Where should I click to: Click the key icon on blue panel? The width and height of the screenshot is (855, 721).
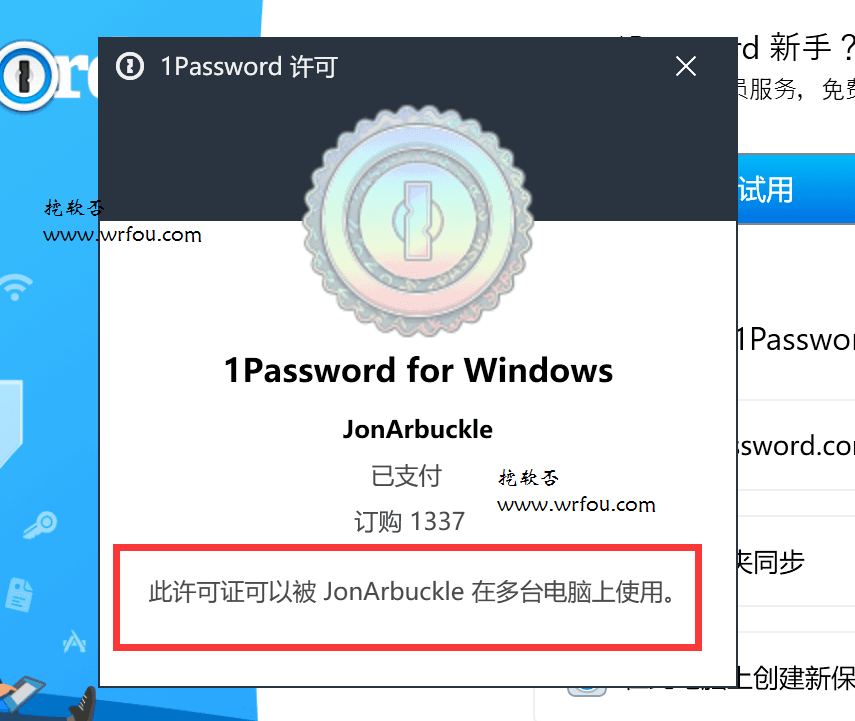tap(40, 525)
